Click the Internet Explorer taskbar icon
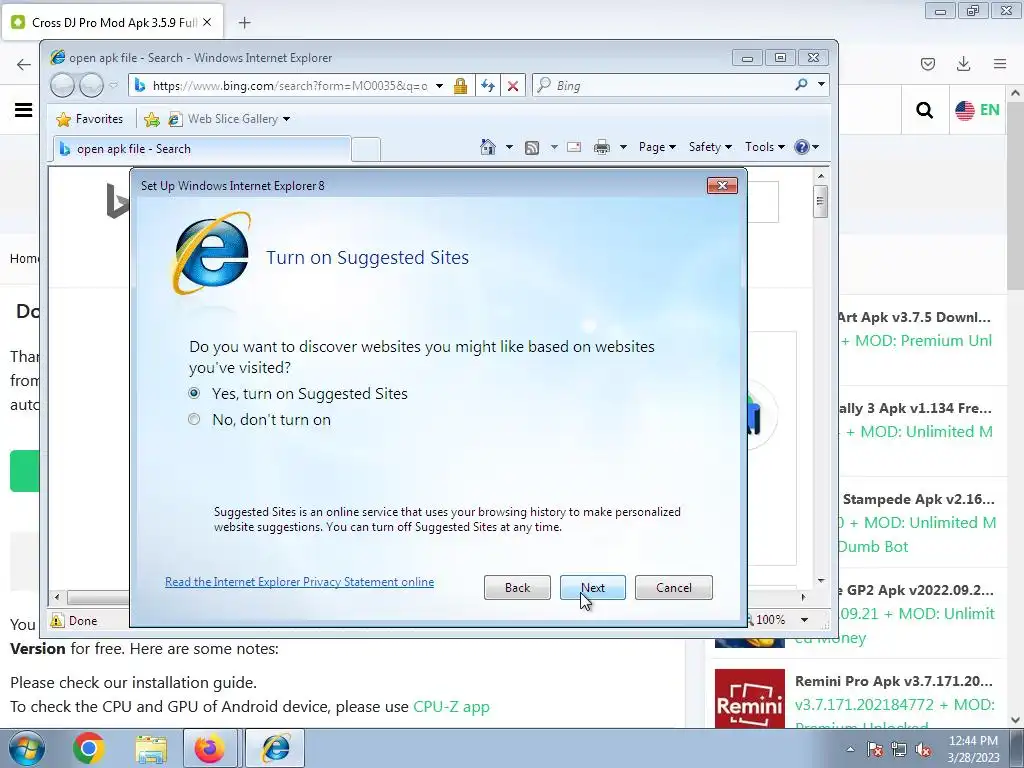 click(x=276, y=748)
